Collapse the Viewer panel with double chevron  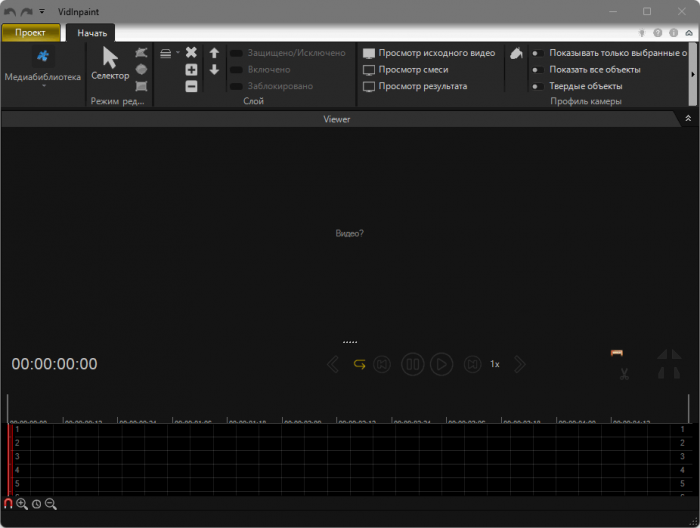pos(688,118)
